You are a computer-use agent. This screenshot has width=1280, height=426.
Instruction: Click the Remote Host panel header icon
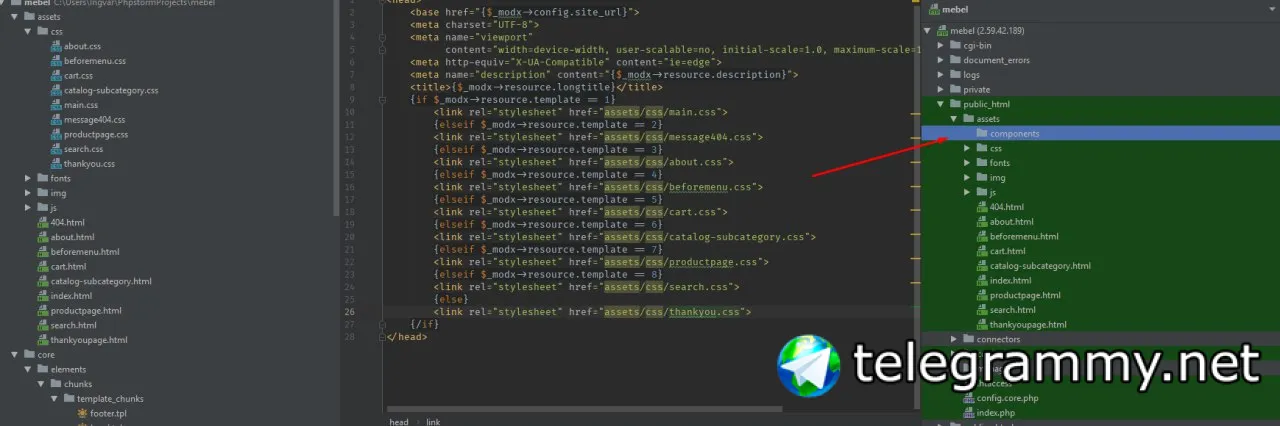pos(934,10)
